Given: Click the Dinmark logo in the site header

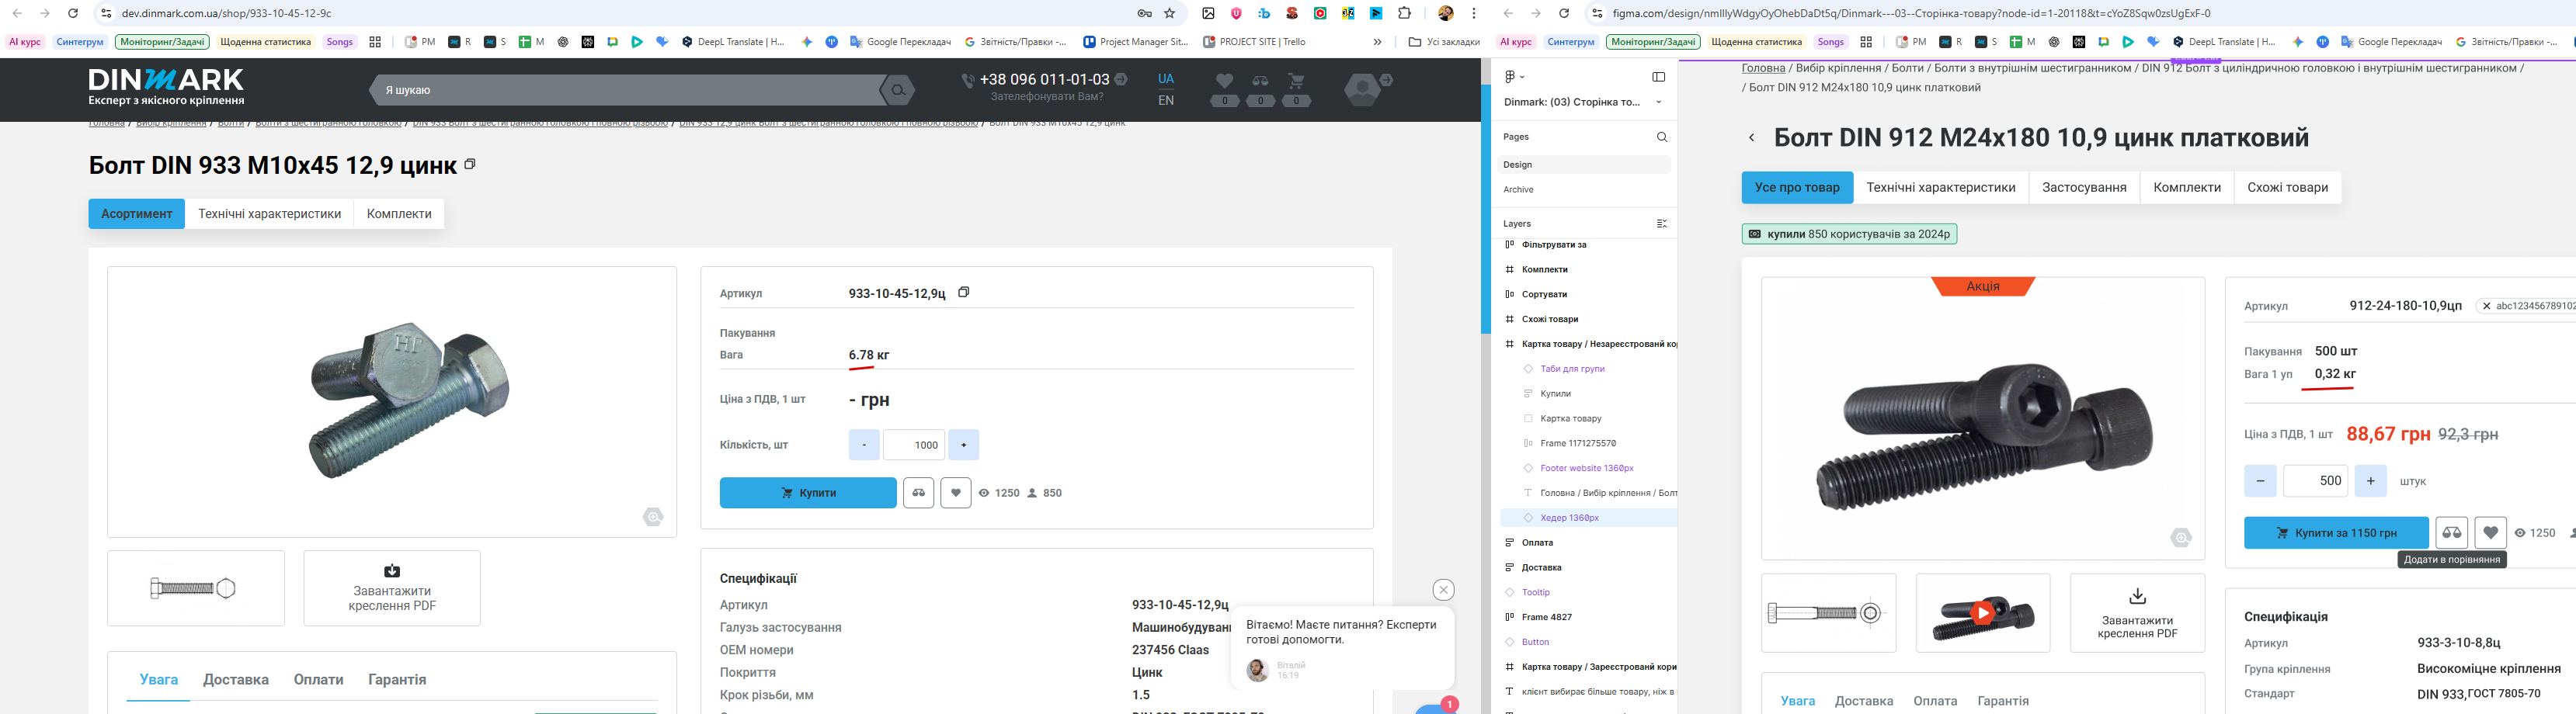Looking at the screenshot, I should pos(166,87).
